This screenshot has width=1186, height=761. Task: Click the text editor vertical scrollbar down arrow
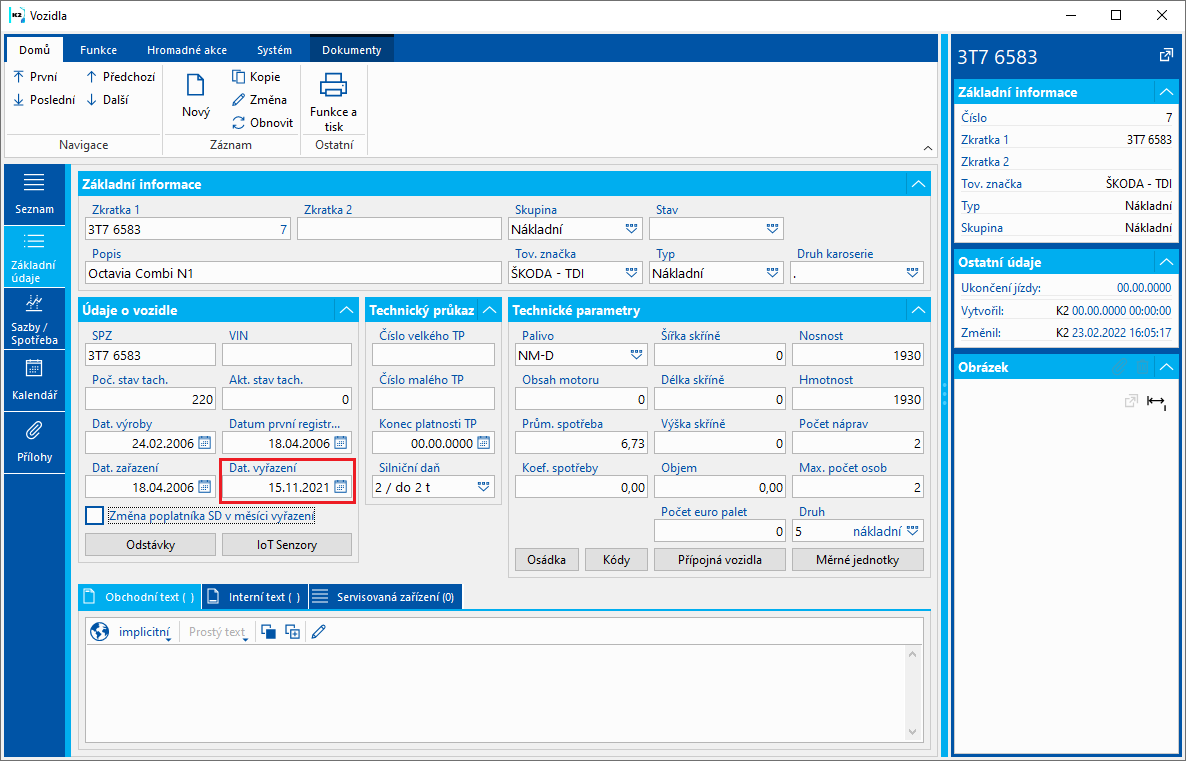912,731
